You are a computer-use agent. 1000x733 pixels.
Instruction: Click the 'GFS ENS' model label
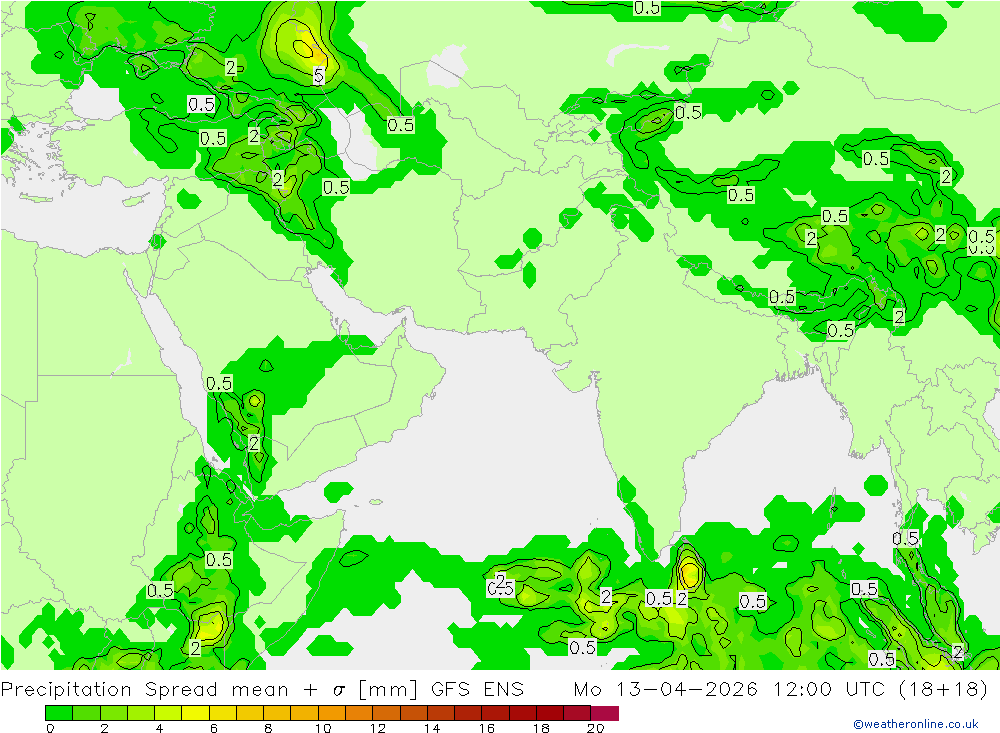(477, 690)
